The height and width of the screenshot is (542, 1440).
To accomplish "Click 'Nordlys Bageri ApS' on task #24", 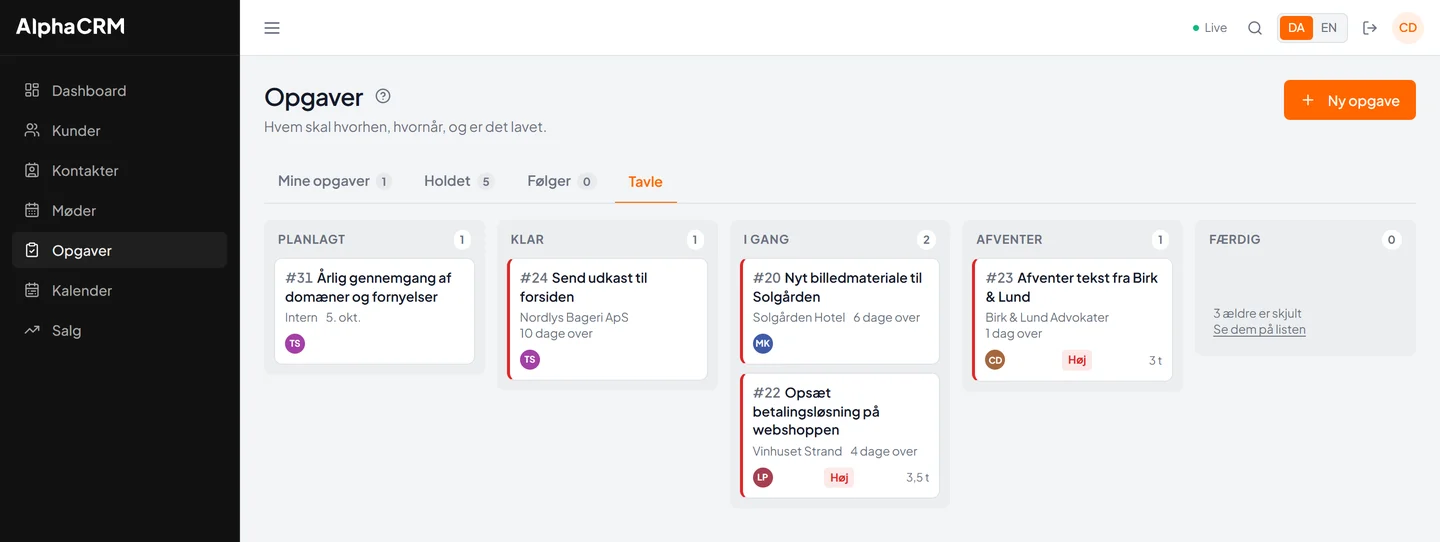I will coord(574,318).
